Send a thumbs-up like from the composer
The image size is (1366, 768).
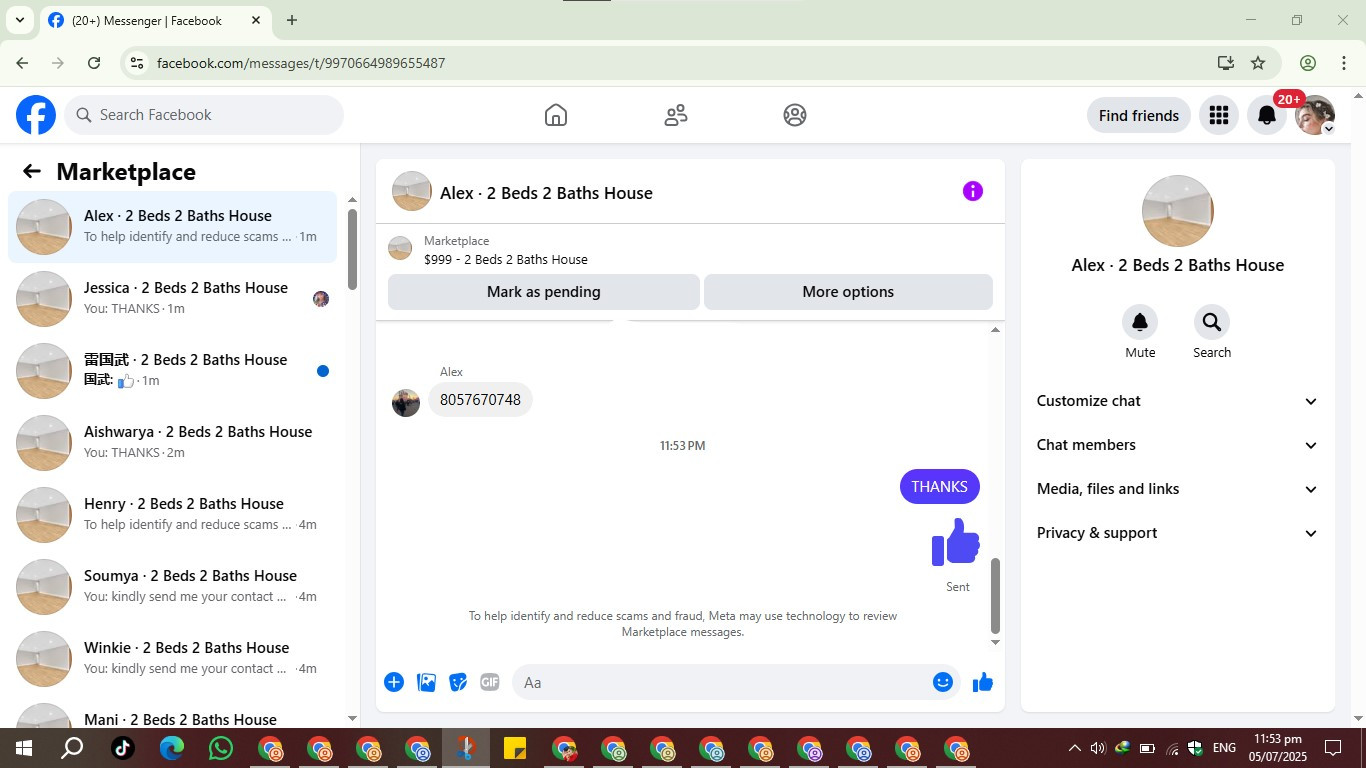983,682
